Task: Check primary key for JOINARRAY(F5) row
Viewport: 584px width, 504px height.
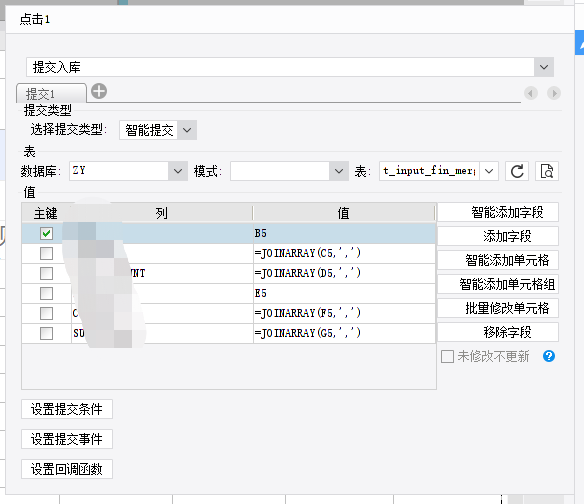Action: [x=46, y=313]
